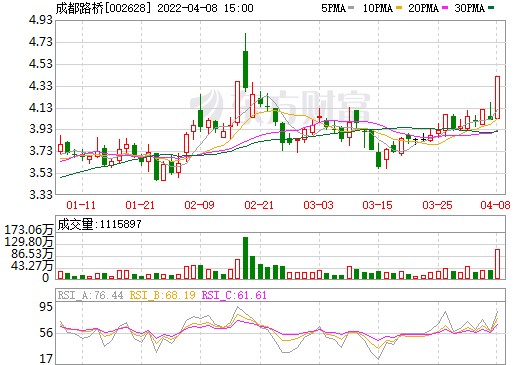Click the last red candlestick on 04-08

point(497,97)
